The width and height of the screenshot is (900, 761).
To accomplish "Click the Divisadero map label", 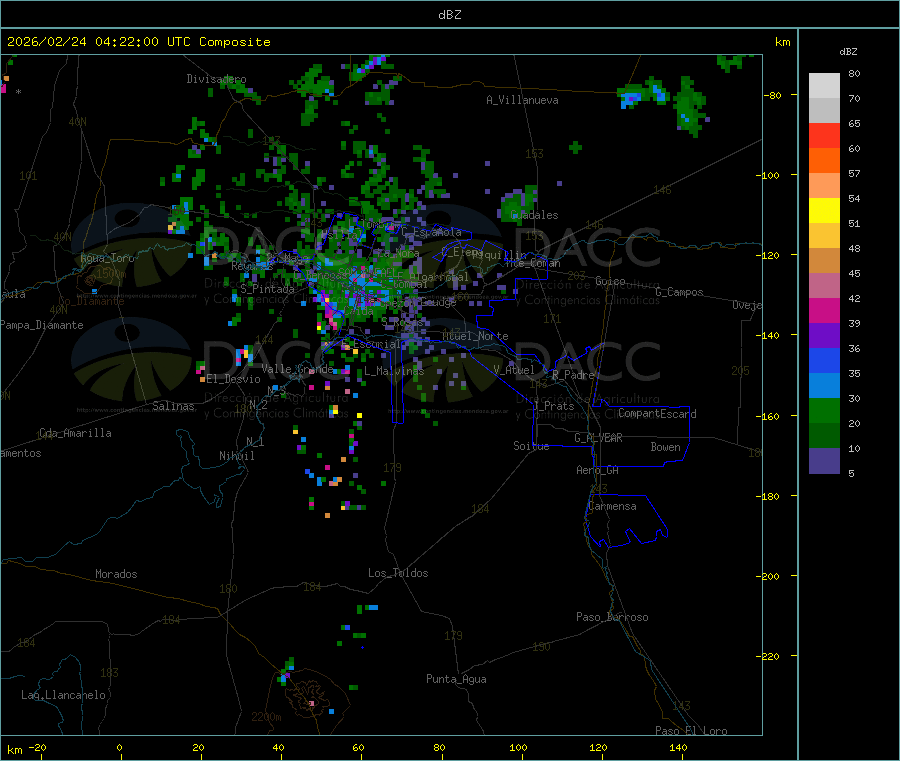I will coord(216,79).
